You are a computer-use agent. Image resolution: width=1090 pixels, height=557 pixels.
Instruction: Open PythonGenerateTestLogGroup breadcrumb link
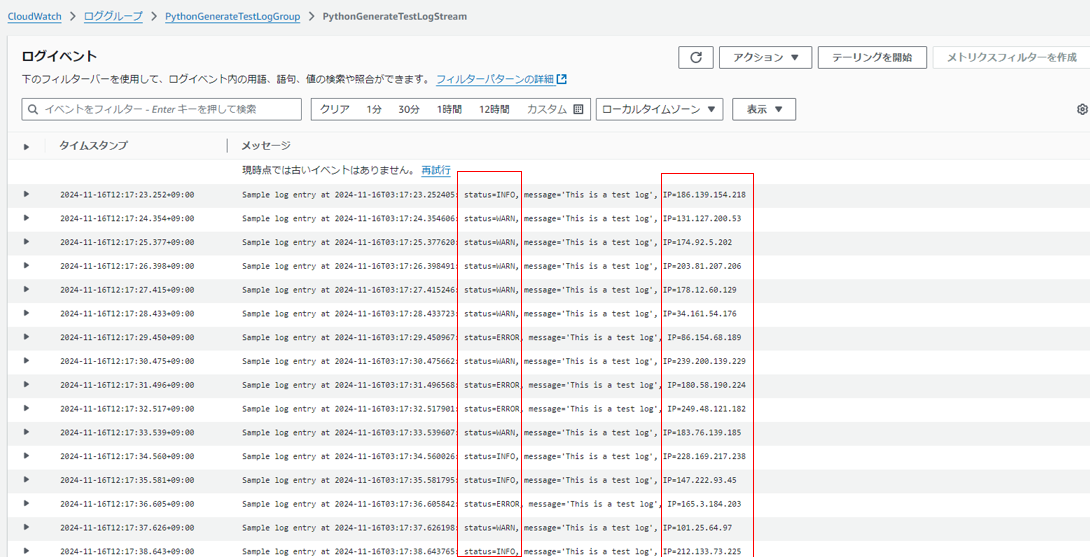click(233, 16)
